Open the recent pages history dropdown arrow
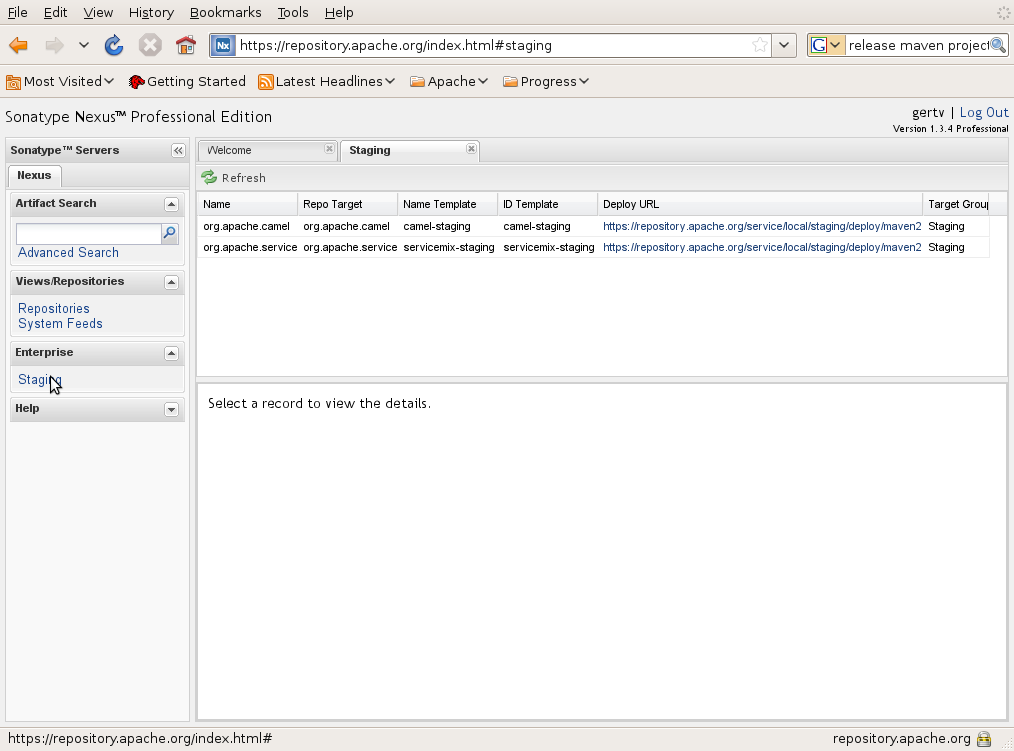 click(83, 45)
